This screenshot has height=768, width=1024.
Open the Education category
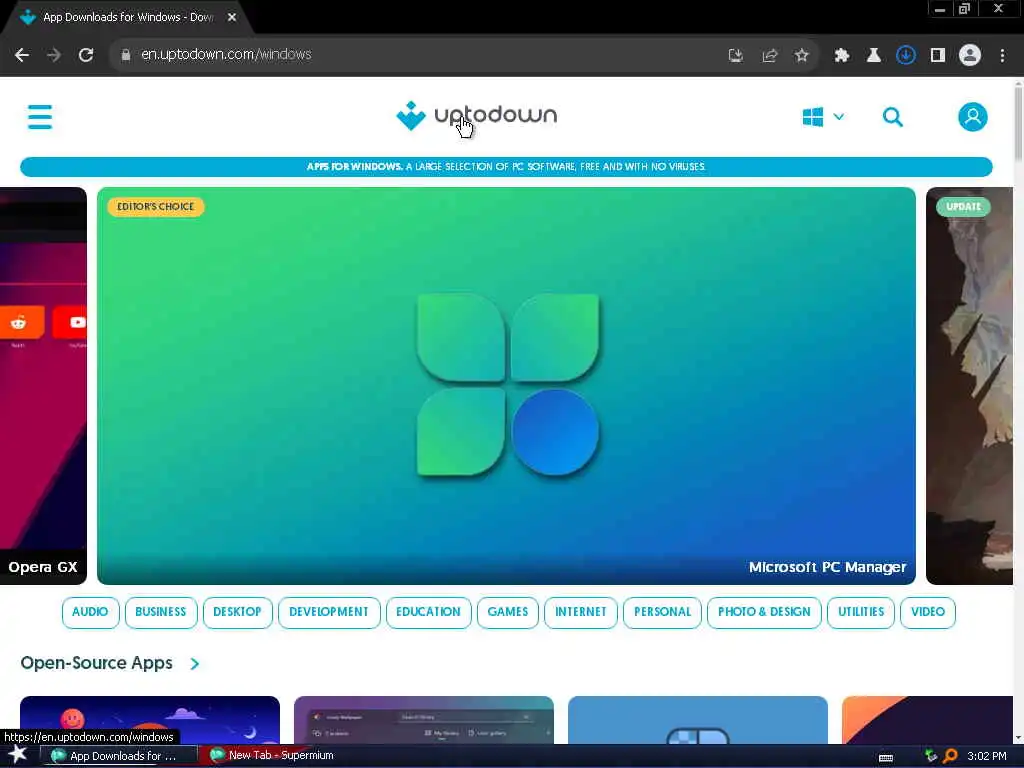point(428,612)
